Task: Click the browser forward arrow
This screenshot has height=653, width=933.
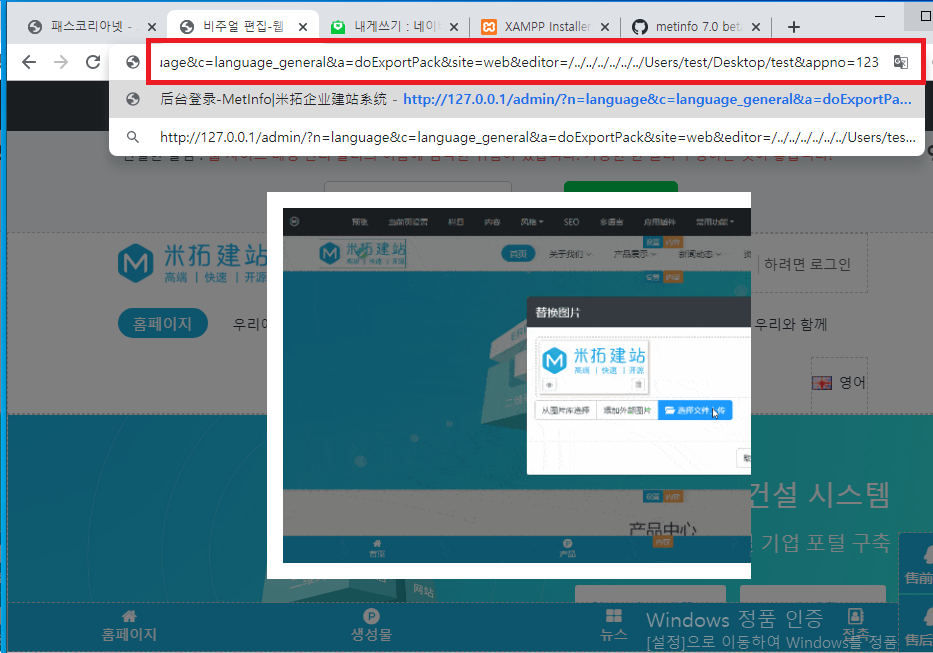Action: point(61,62)
